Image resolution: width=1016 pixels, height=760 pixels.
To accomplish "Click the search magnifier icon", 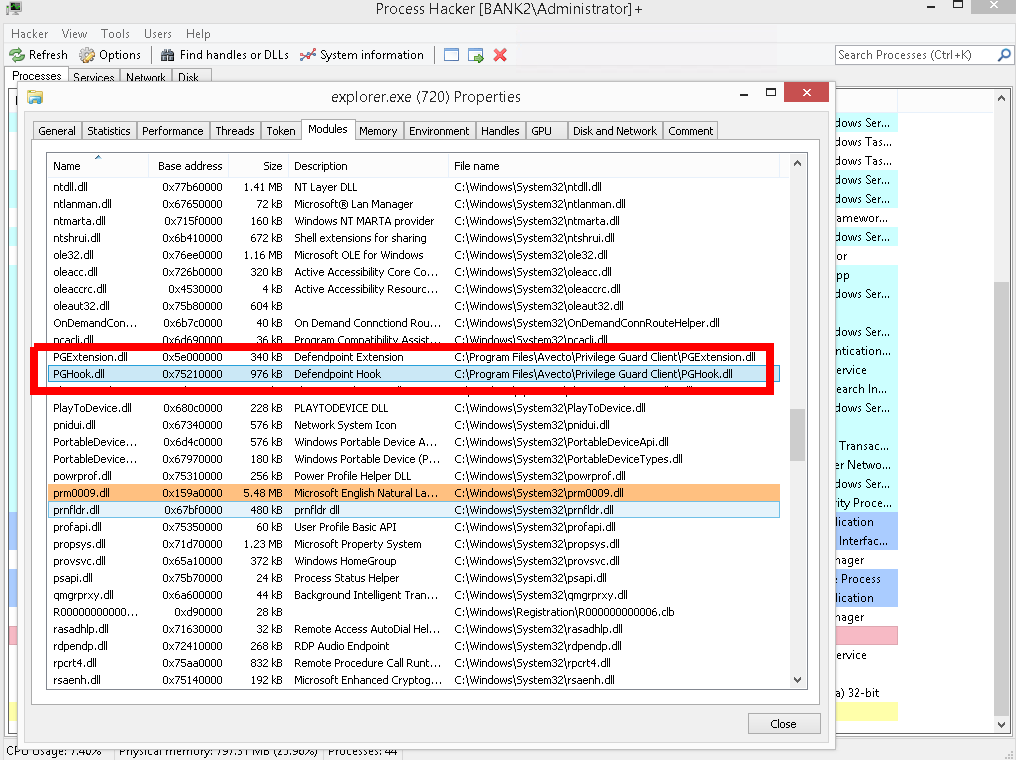I will (1003, 55).
